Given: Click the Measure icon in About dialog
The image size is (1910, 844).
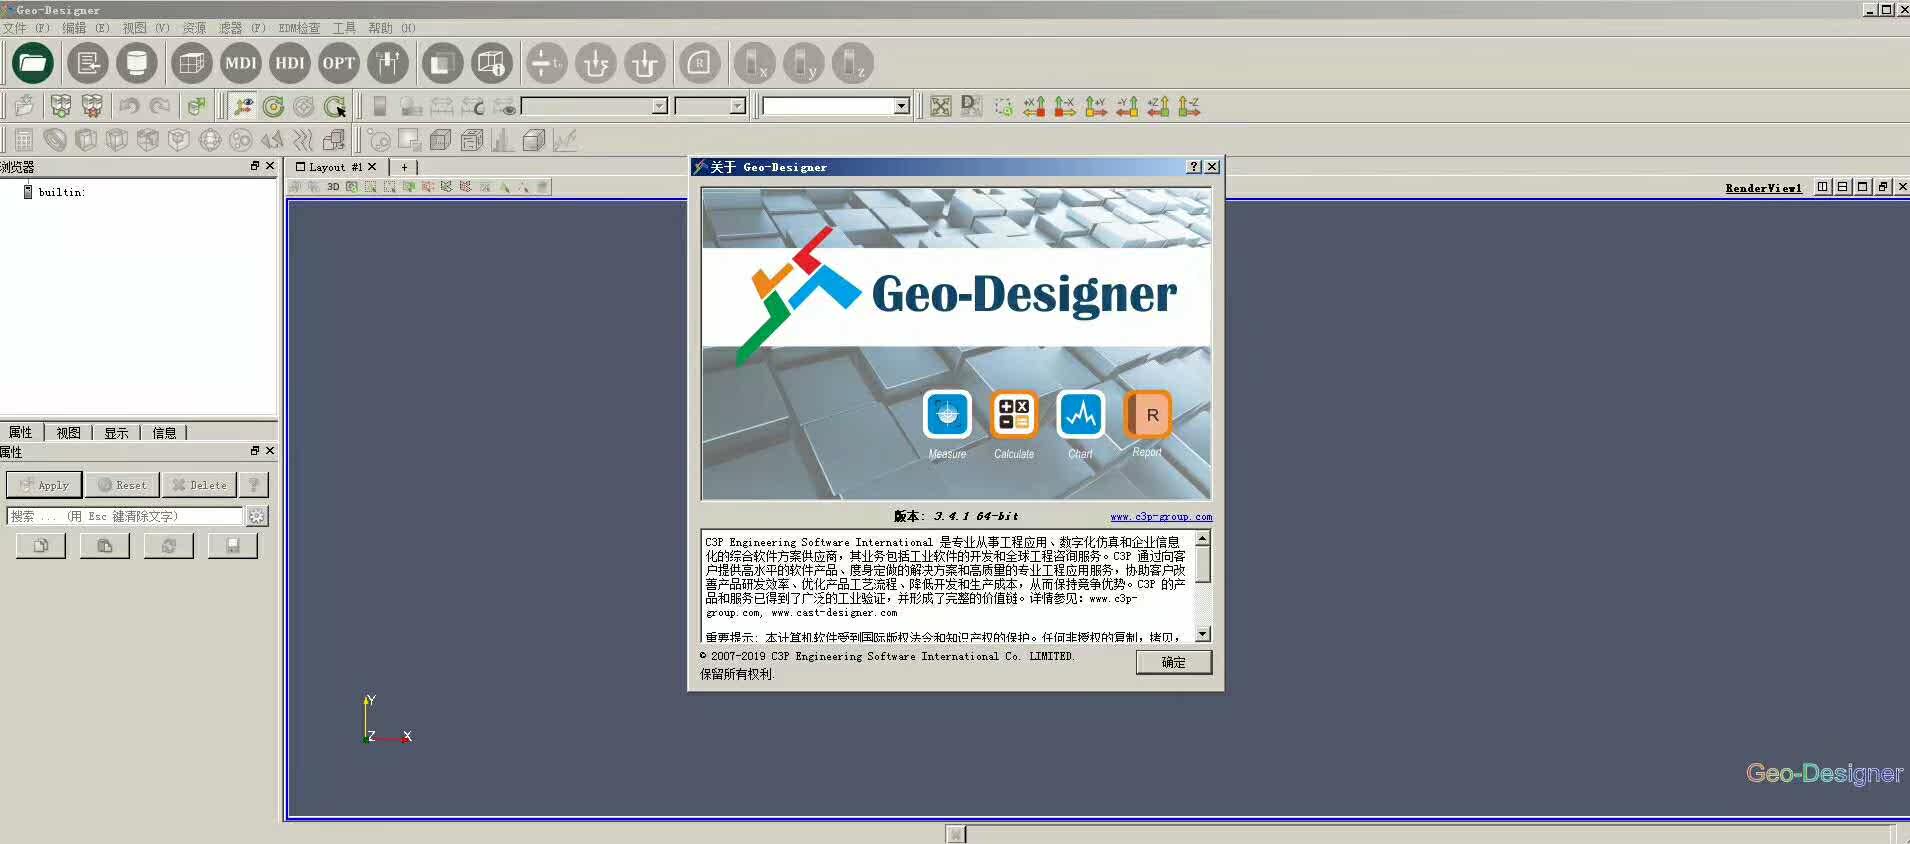Looking at the screenshot, I should click(947, 414).
